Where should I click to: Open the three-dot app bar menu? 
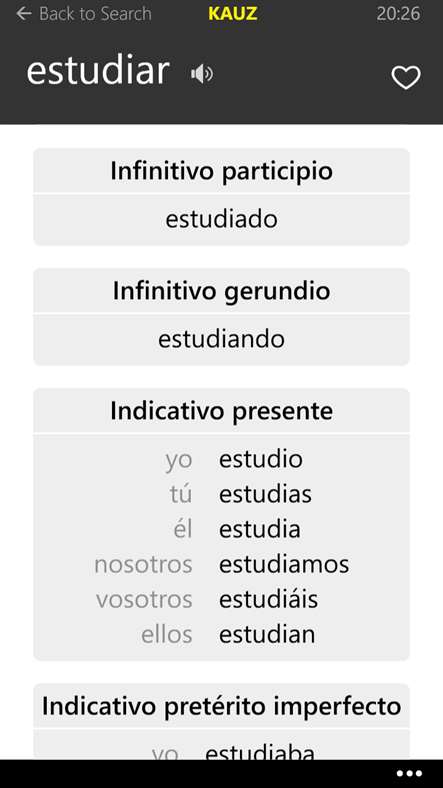point(409,773)
